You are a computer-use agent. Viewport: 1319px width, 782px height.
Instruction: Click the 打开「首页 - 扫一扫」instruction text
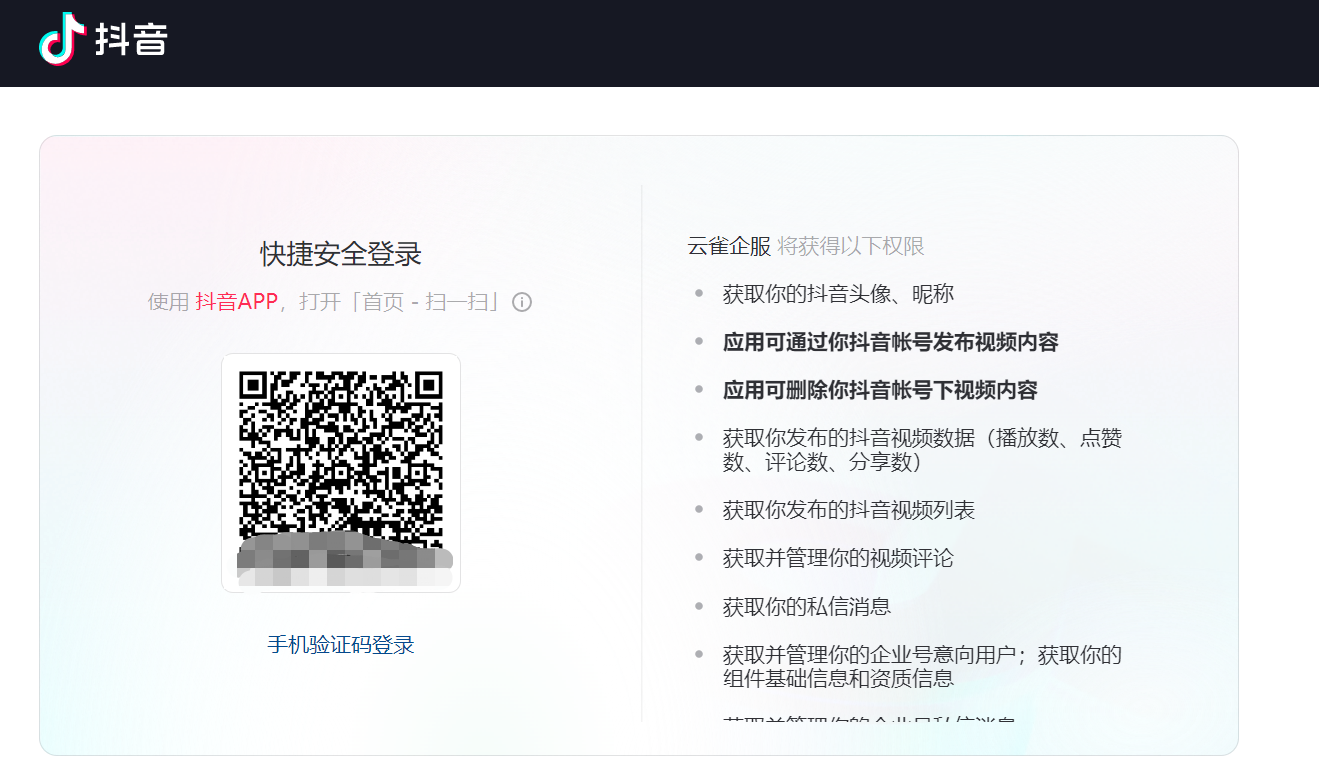(401, 302)
